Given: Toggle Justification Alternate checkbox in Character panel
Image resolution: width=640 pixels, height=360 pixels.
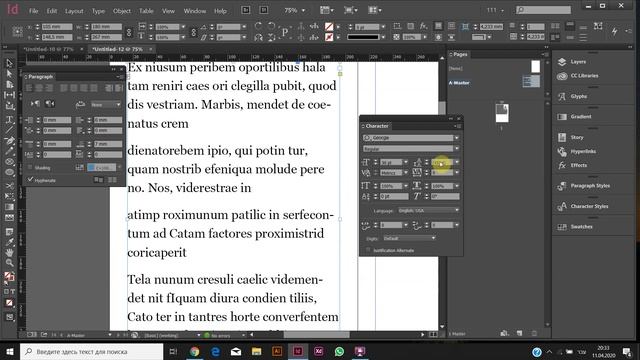Looking at the screenshot, I should click(368, 250).
